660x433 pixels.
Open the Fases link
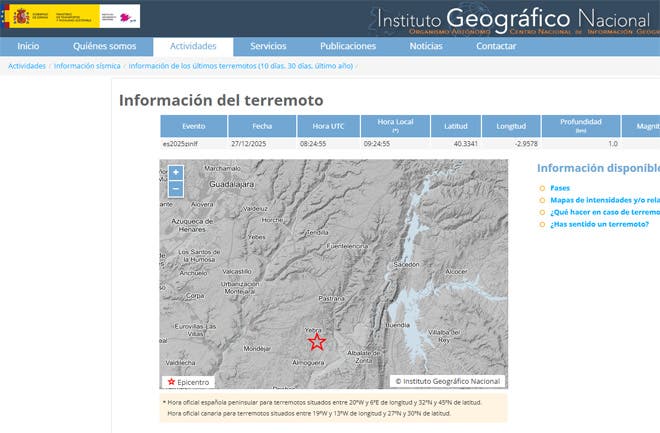560,188
